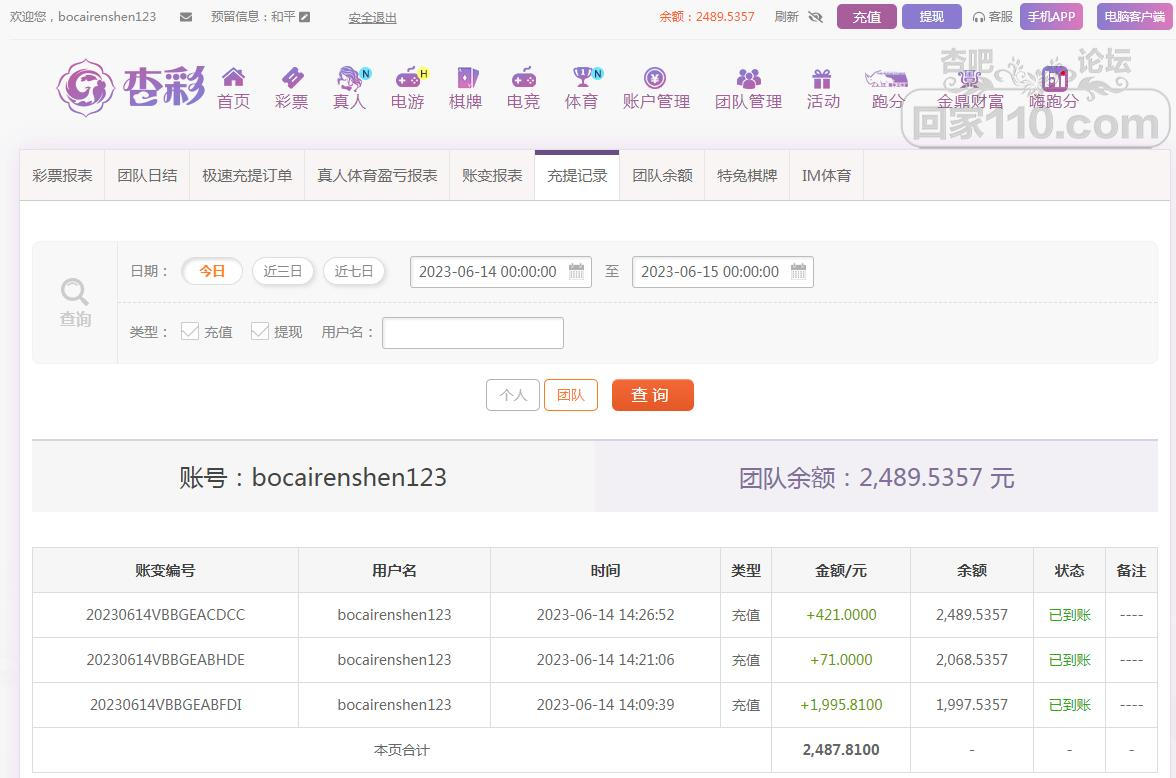Screen dimensions: 1176x778
Task: Open 团队管理 team management icon
Action: (748, 79)
